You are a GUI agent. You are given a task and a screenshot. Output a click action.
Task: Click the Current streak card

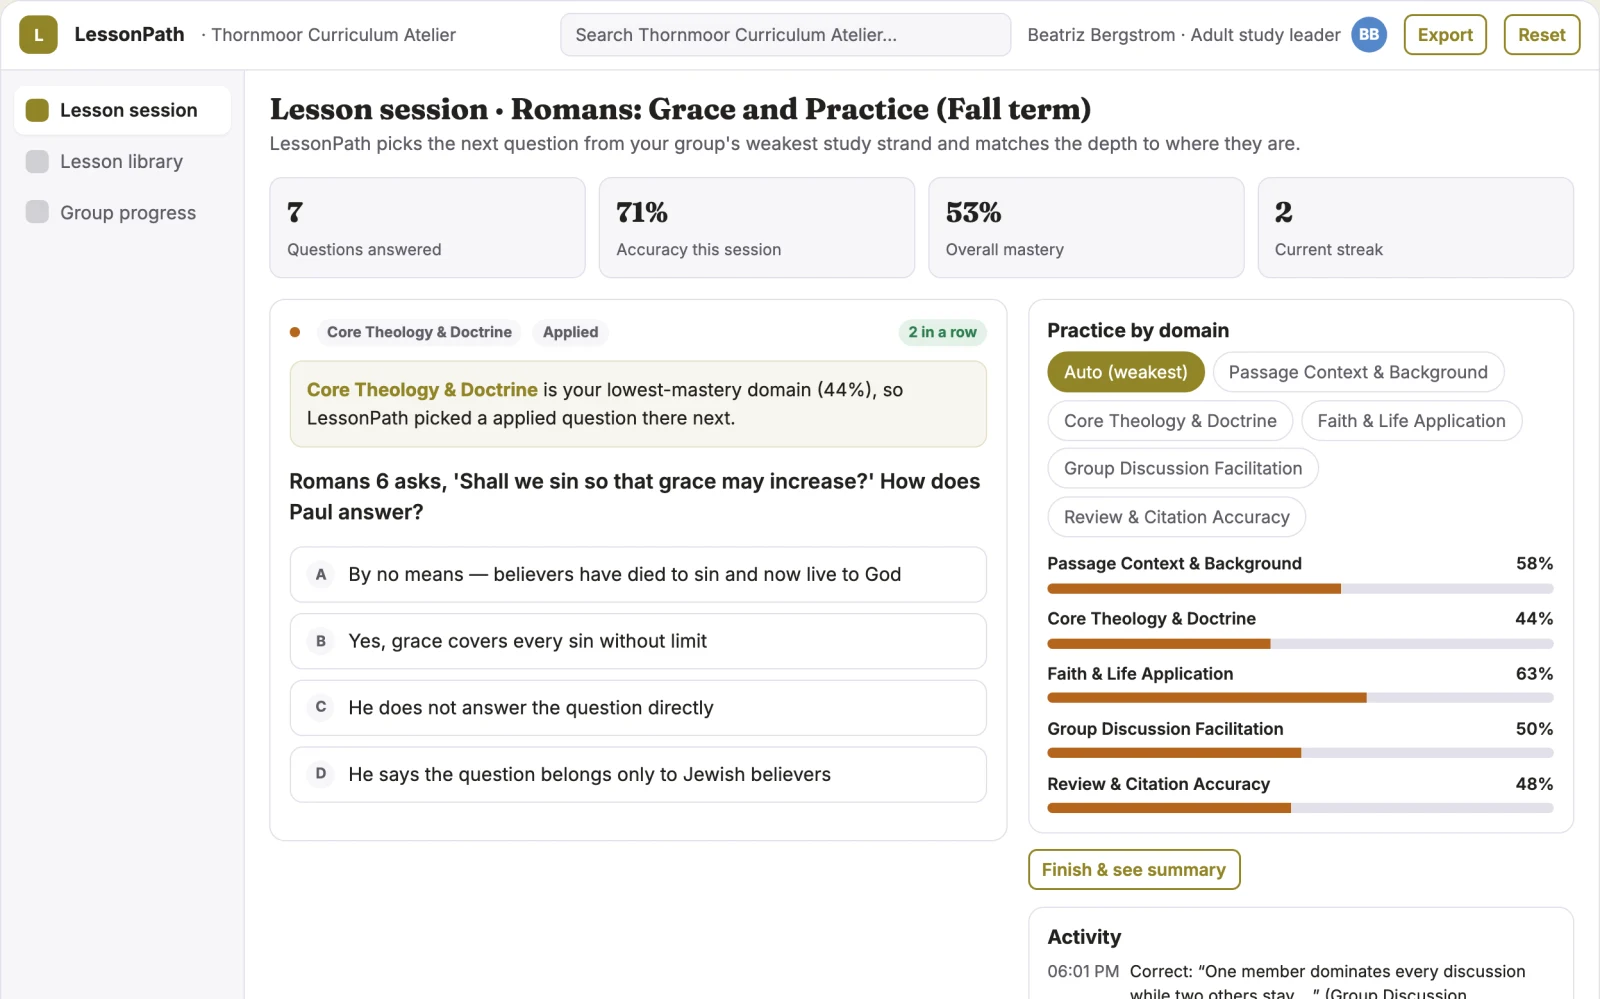[1415, 228]
